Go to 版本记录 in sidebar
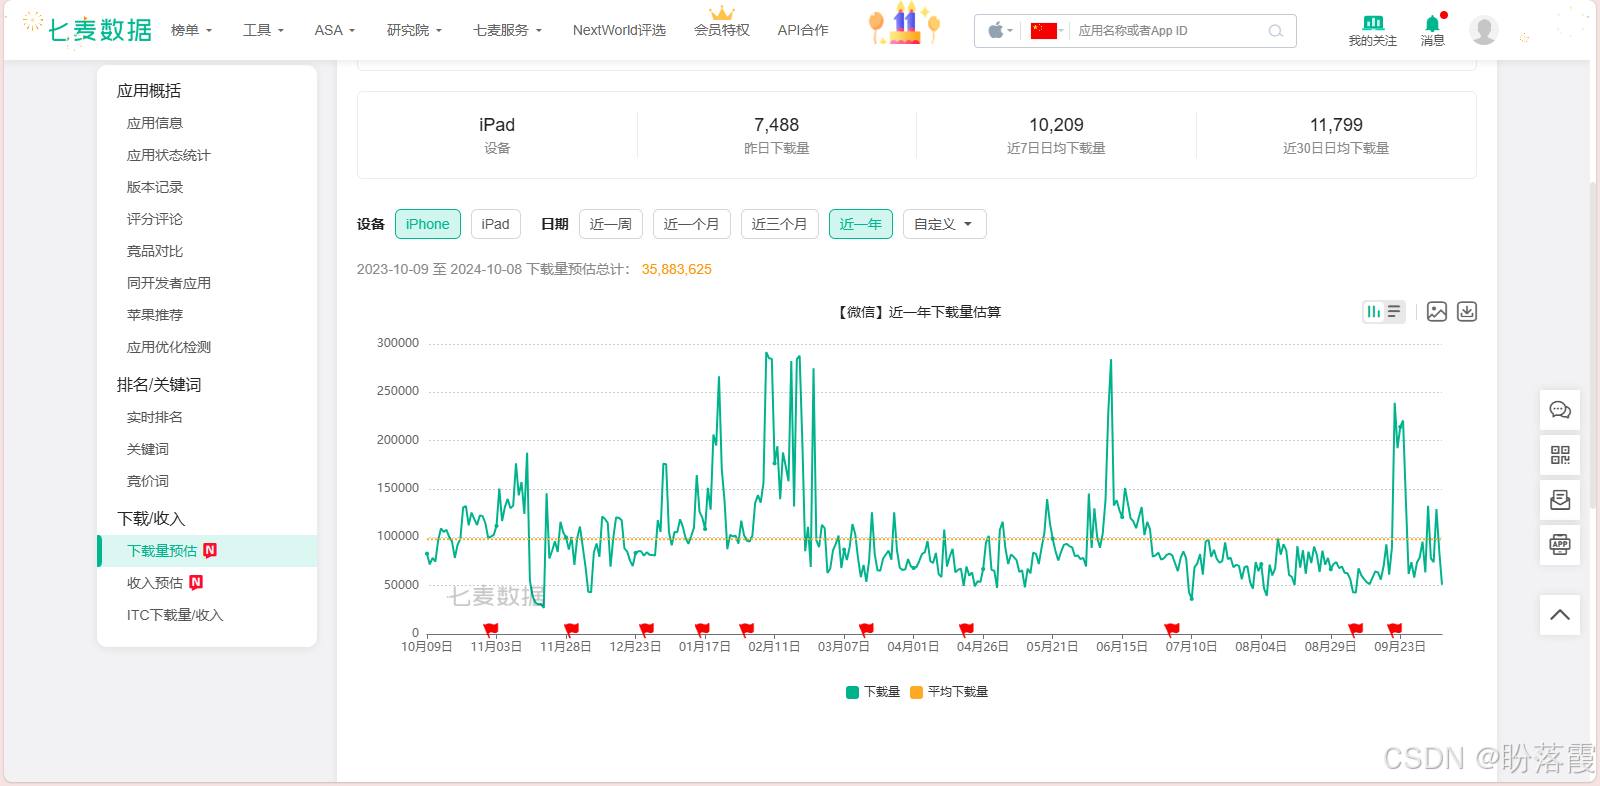Screen dimensions: 1600x786 pos(155,187)
